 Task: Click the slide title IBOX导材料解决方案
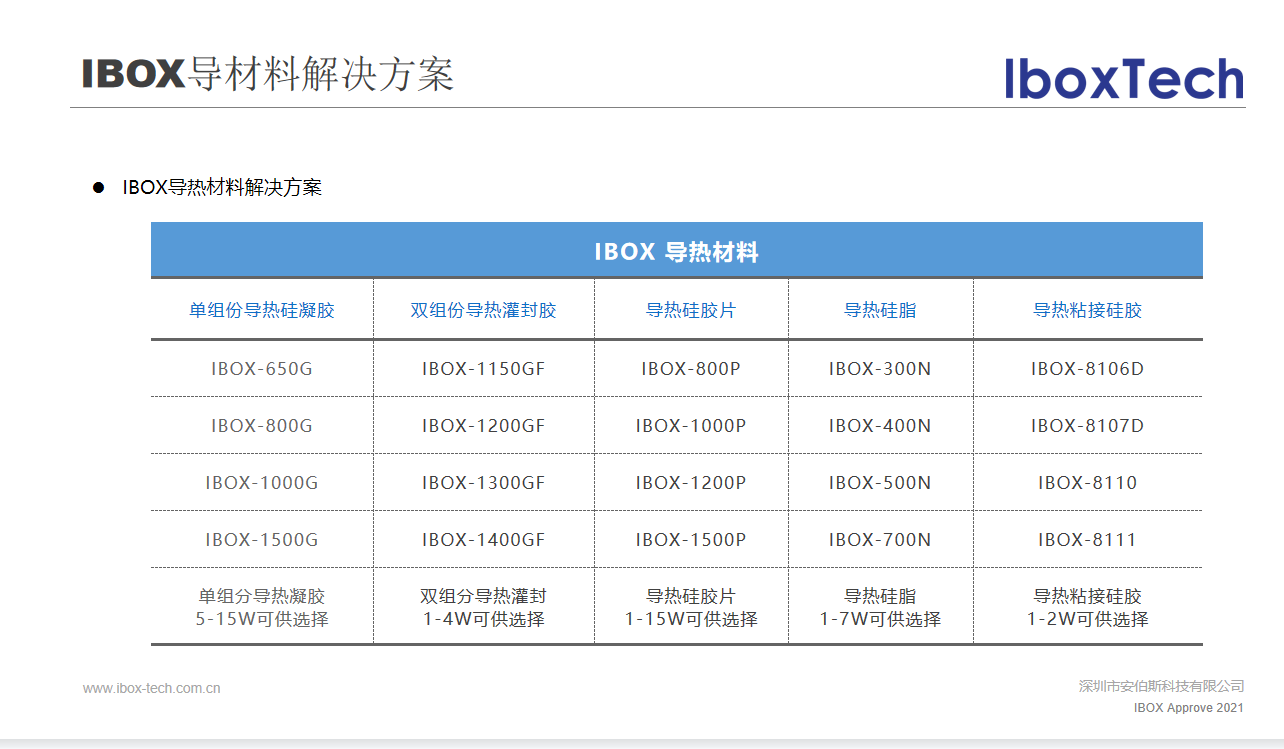tap(268, 74)
